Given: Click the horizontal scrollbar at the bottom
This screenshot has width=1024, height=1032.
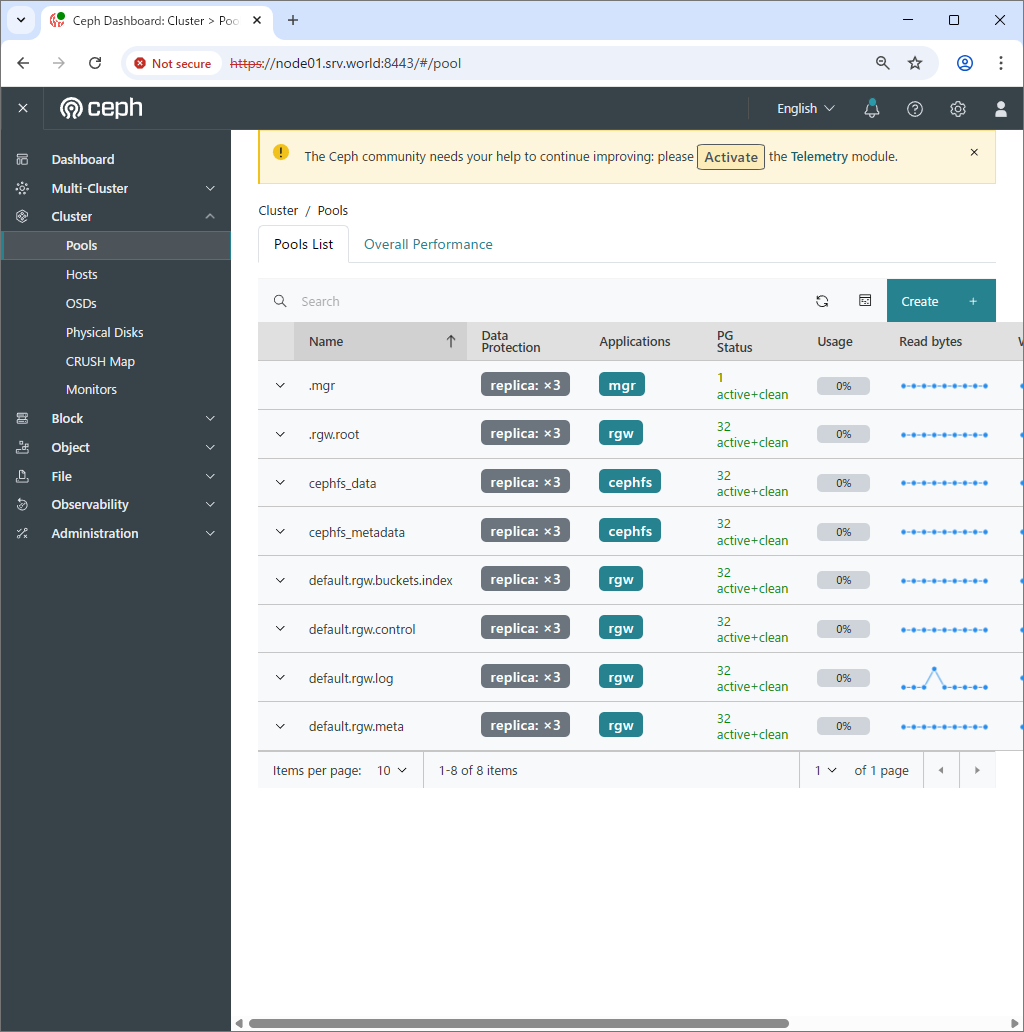Looking at the screenshot, I should tap(518, 1023).
